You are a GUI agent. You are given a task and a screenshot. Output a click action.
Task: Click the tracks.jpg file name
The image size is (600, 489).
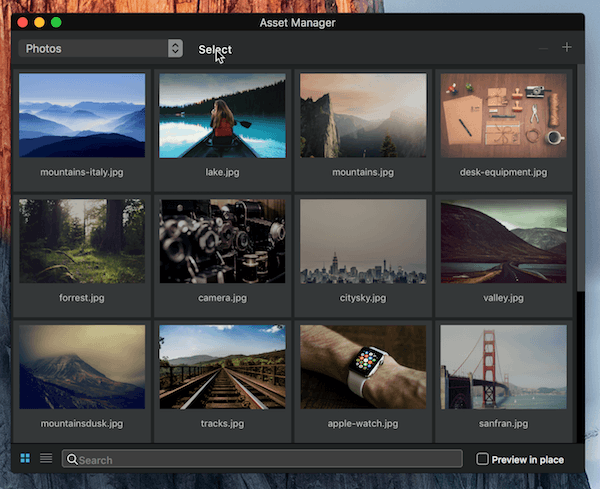pos(222,424)
